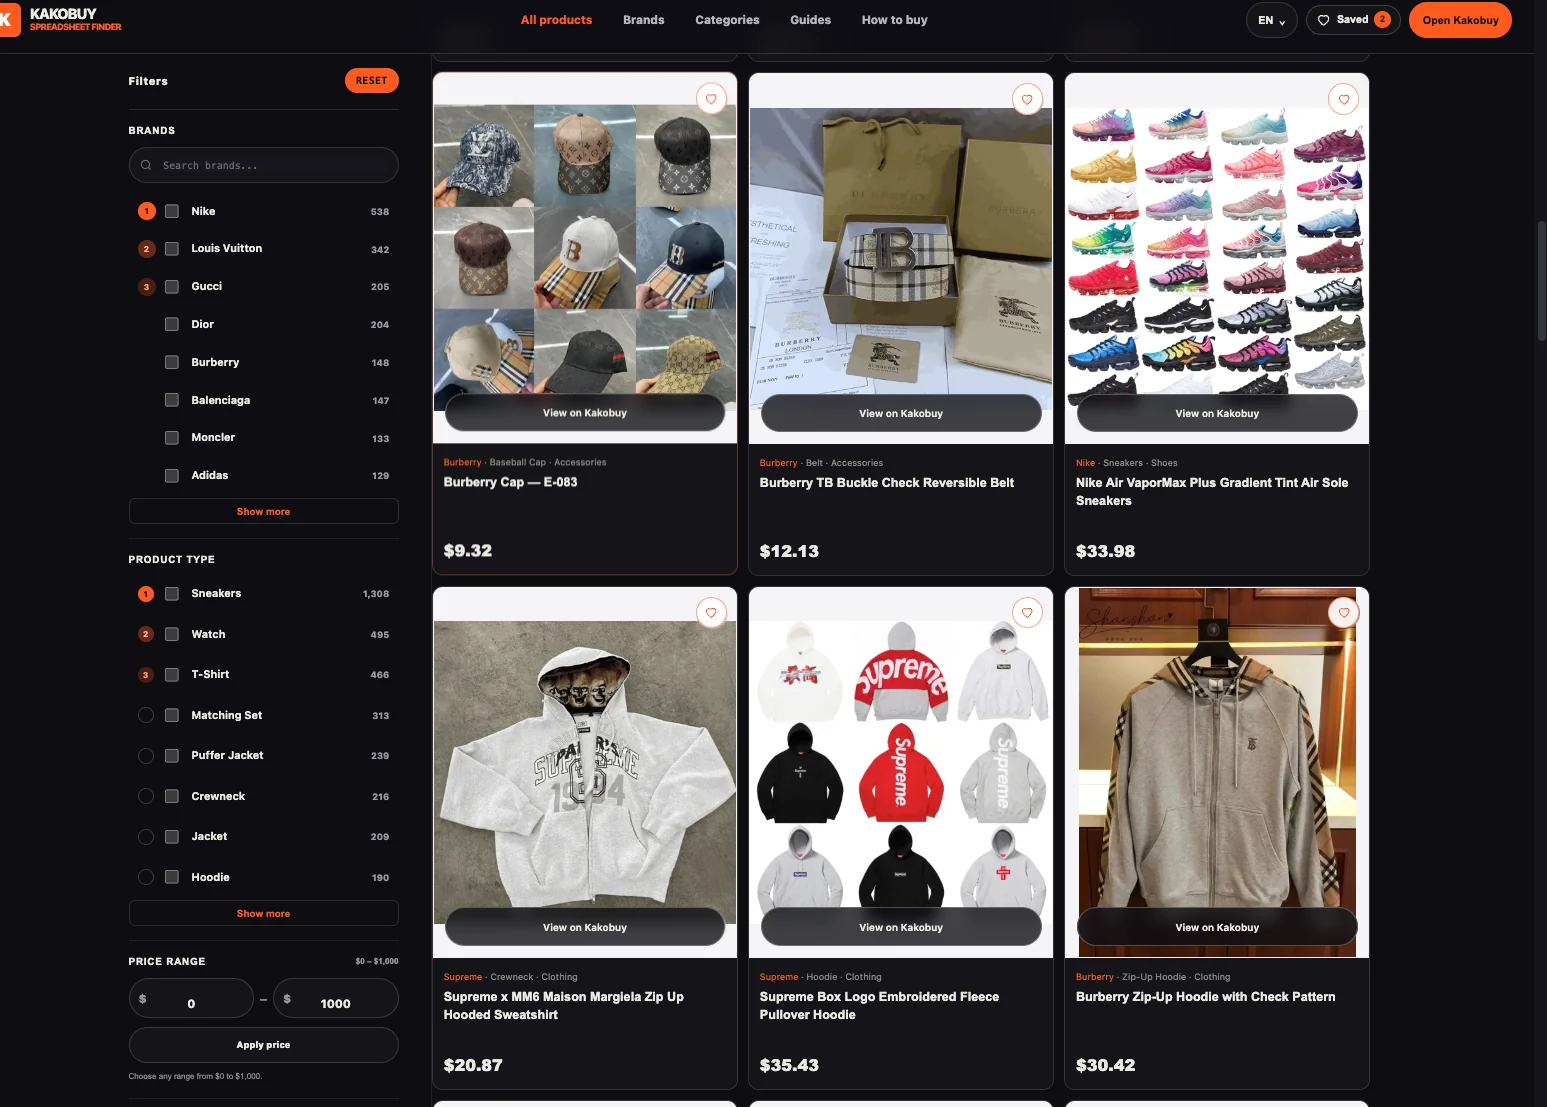
Task: Apply the price range
Action: click(x=264, y=1045)
